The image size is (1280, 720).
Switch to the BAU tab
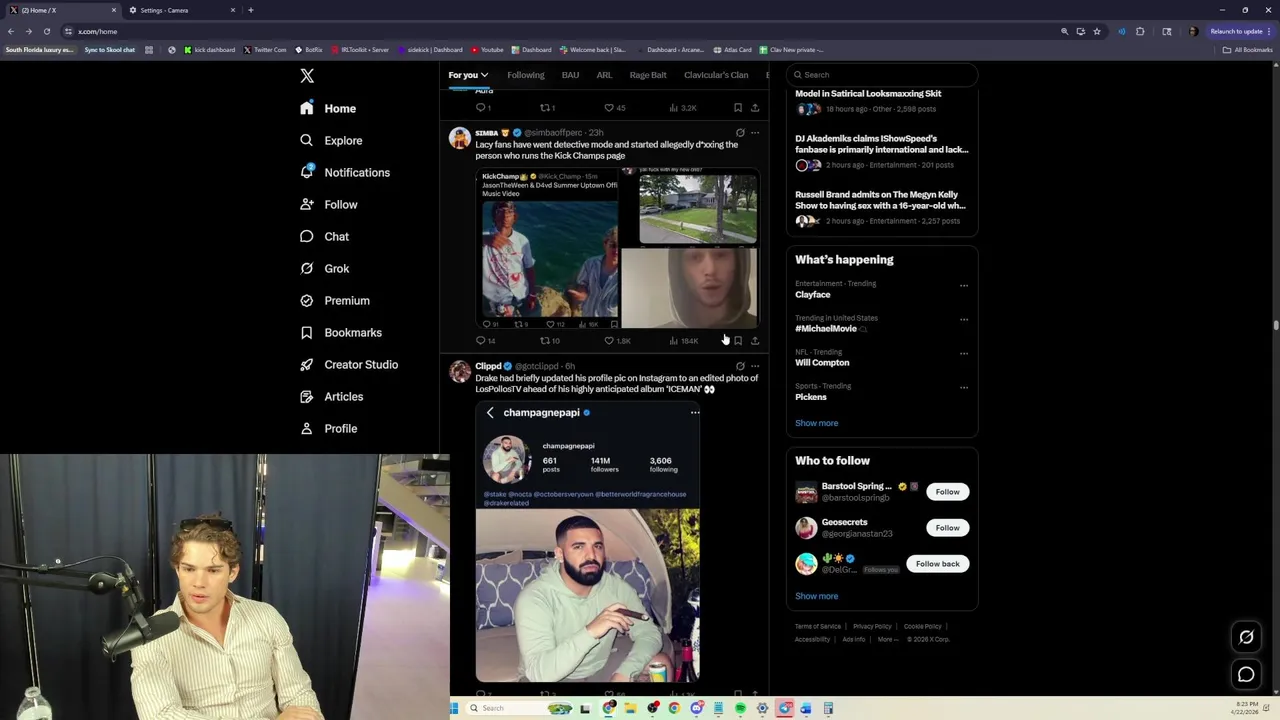pos(570,75)
